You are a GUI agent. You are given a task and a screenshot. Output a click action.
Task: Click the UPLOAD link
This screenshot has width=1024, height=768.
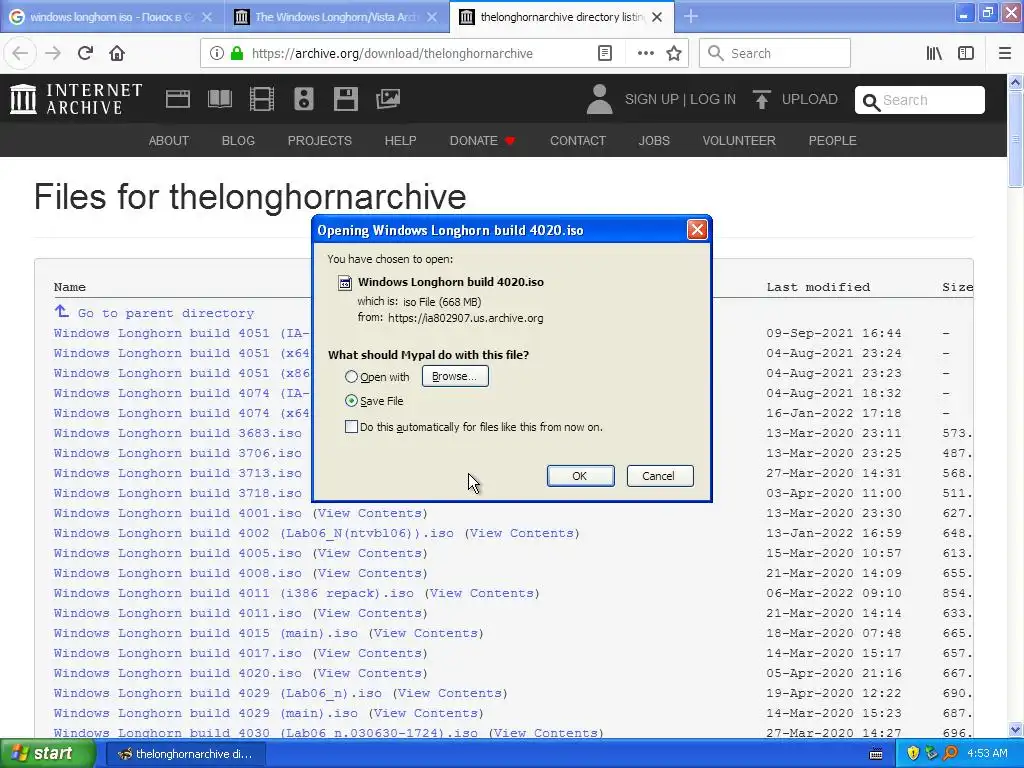click(x=809, y=99)
